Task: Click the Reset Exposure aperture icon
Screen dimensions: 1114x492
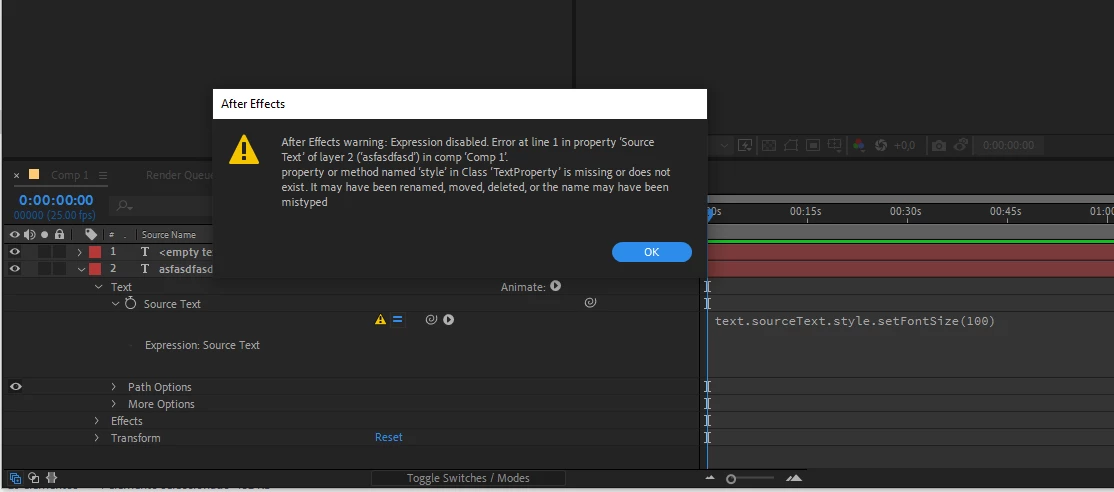Action: (881, 146)
